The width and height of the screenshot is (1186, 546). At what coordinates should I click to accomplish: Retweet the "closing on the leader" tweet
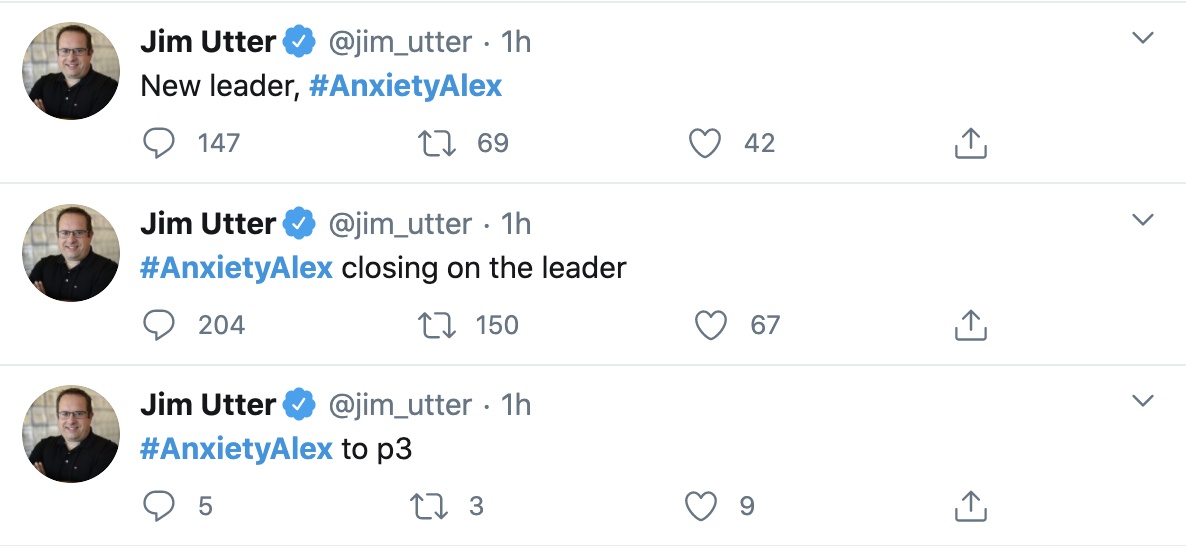[x=437, y=325]
